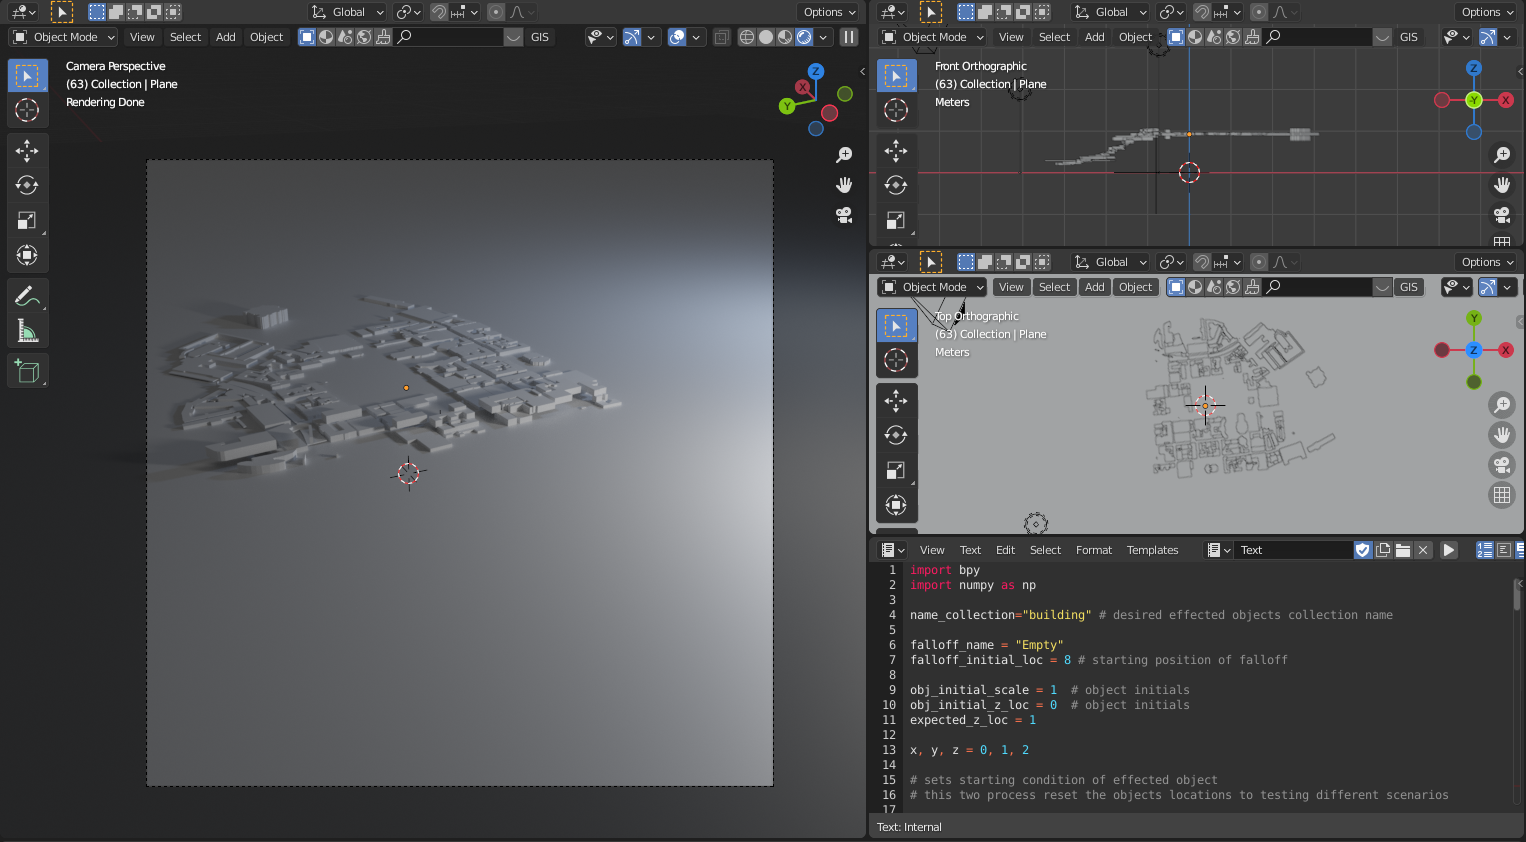Click the Rotate tool in Front Orthographic viewport
Screen dimensions: 1526x842
pyautogui.click(x=896, y=185)
